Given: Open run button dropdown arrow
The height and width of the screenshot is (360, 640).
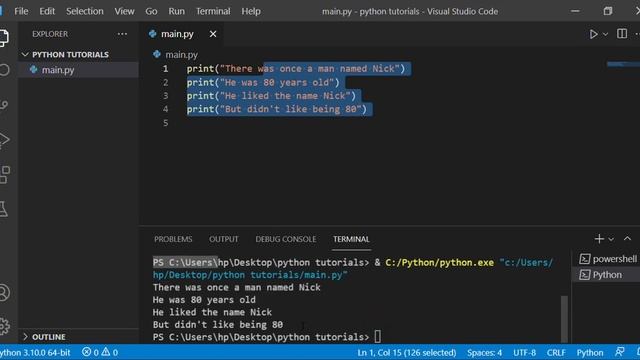Looking at the screenshot, I should click(606, 34).
